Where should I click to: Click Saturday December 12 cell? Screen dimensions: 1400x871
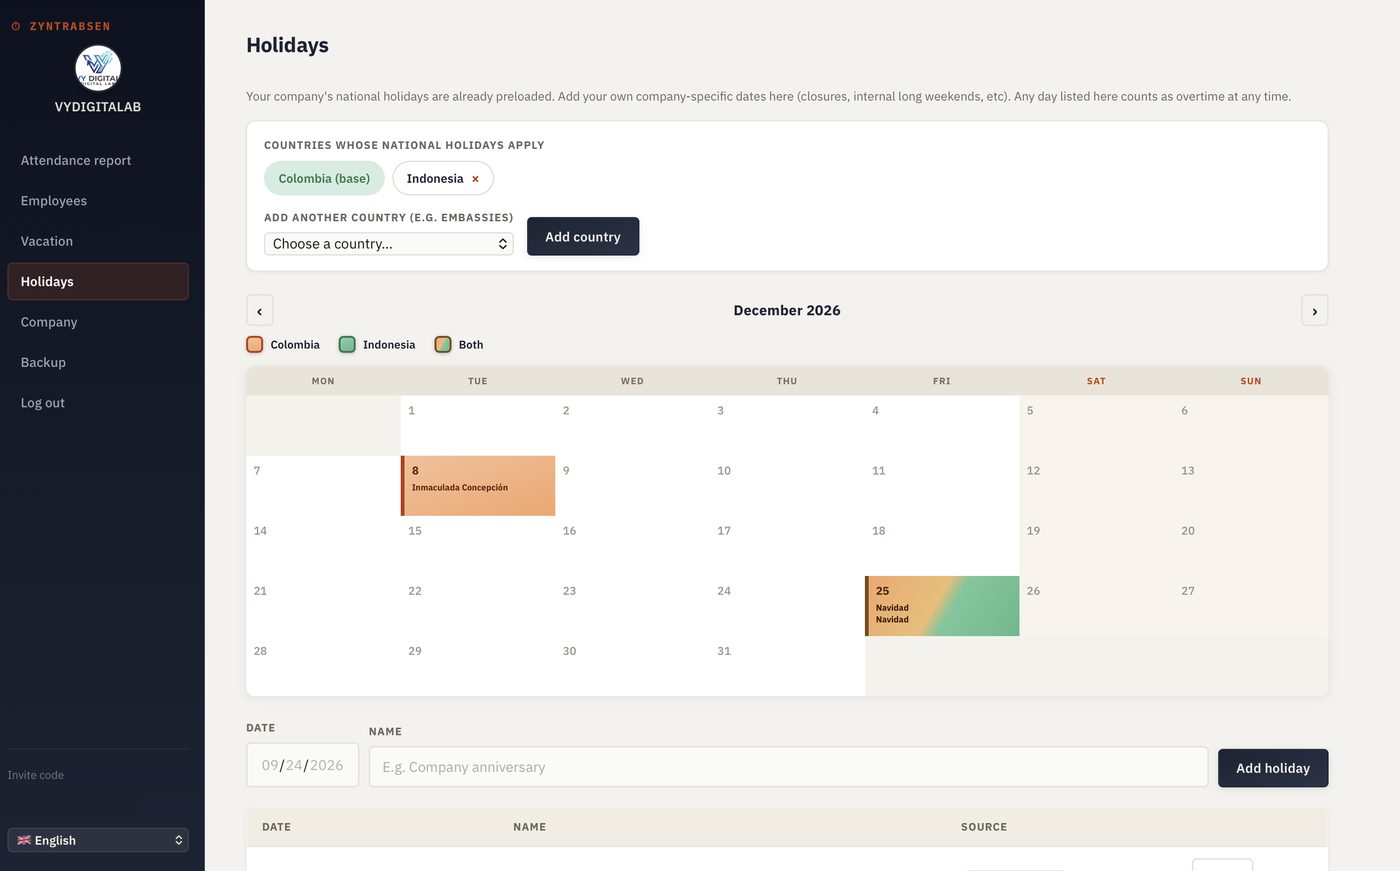pyautogui.click(x=1096, y=486)
